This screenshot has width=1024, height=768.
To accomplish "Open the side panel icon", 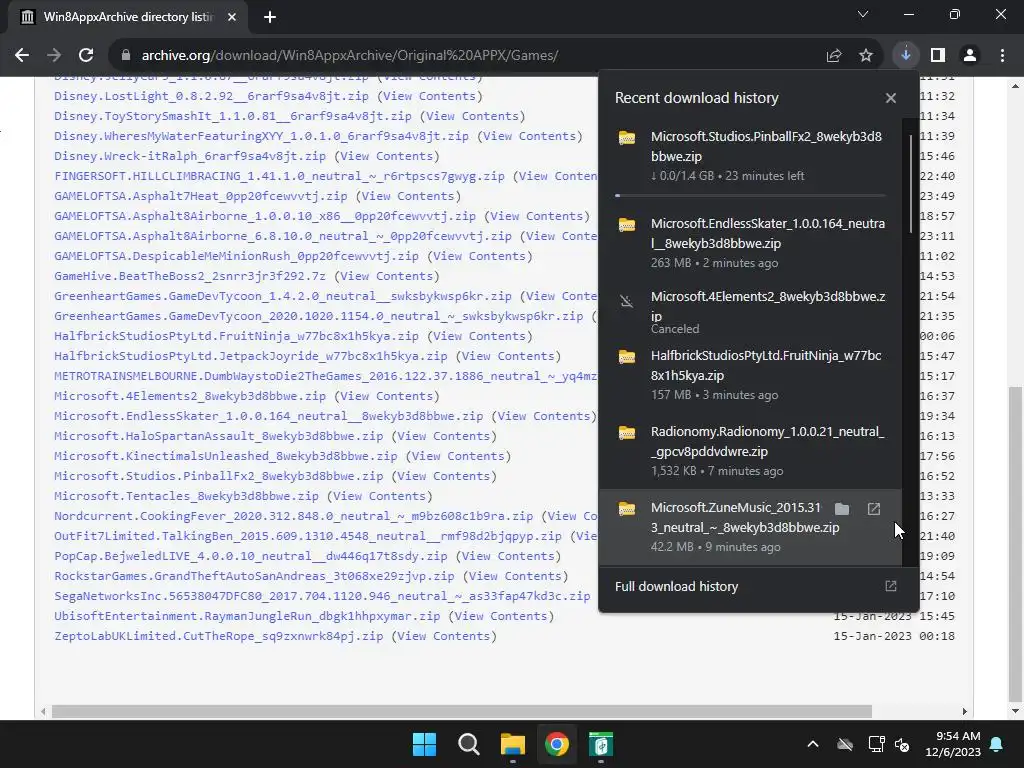I will pos(938,56).
